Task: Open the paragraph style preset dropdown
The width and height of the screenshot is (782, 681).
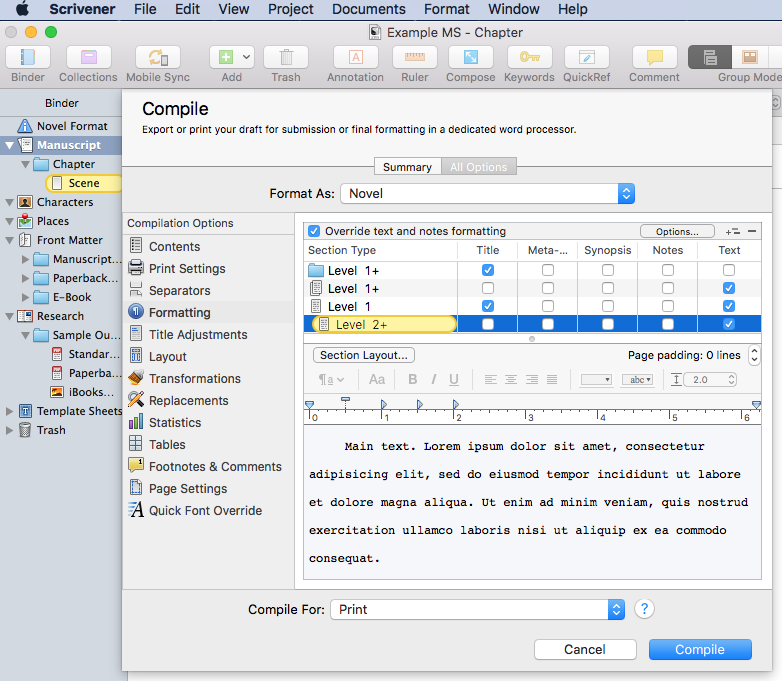Action: click(x=331, y=380)
